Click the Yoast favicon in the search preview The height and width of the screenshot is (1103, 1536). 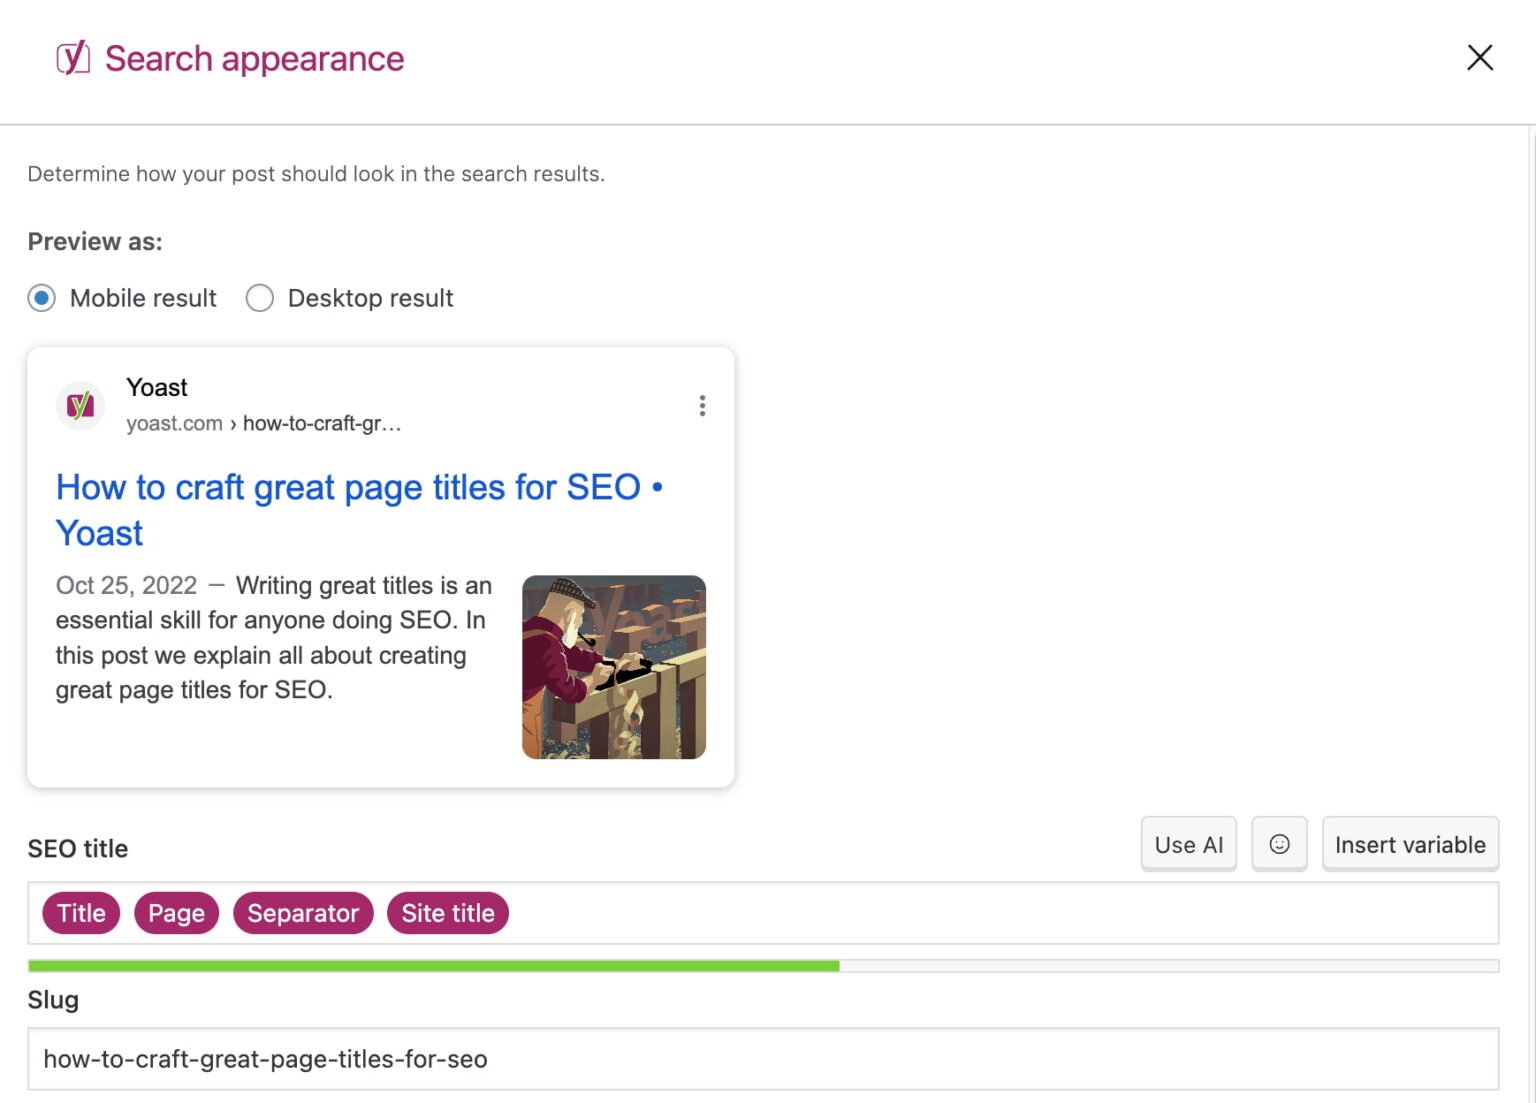pos(80,404)
